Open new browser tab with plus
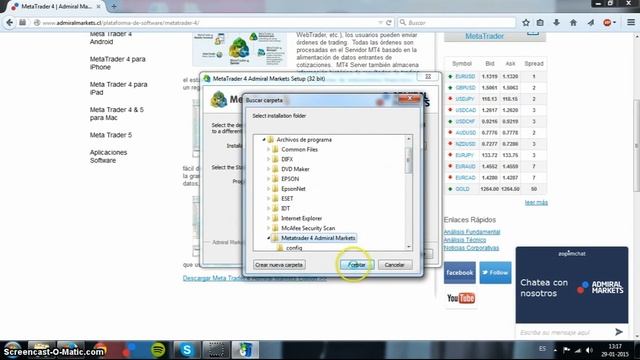The width and height of the screenshot is (640, 360). (x=114, y=7)
